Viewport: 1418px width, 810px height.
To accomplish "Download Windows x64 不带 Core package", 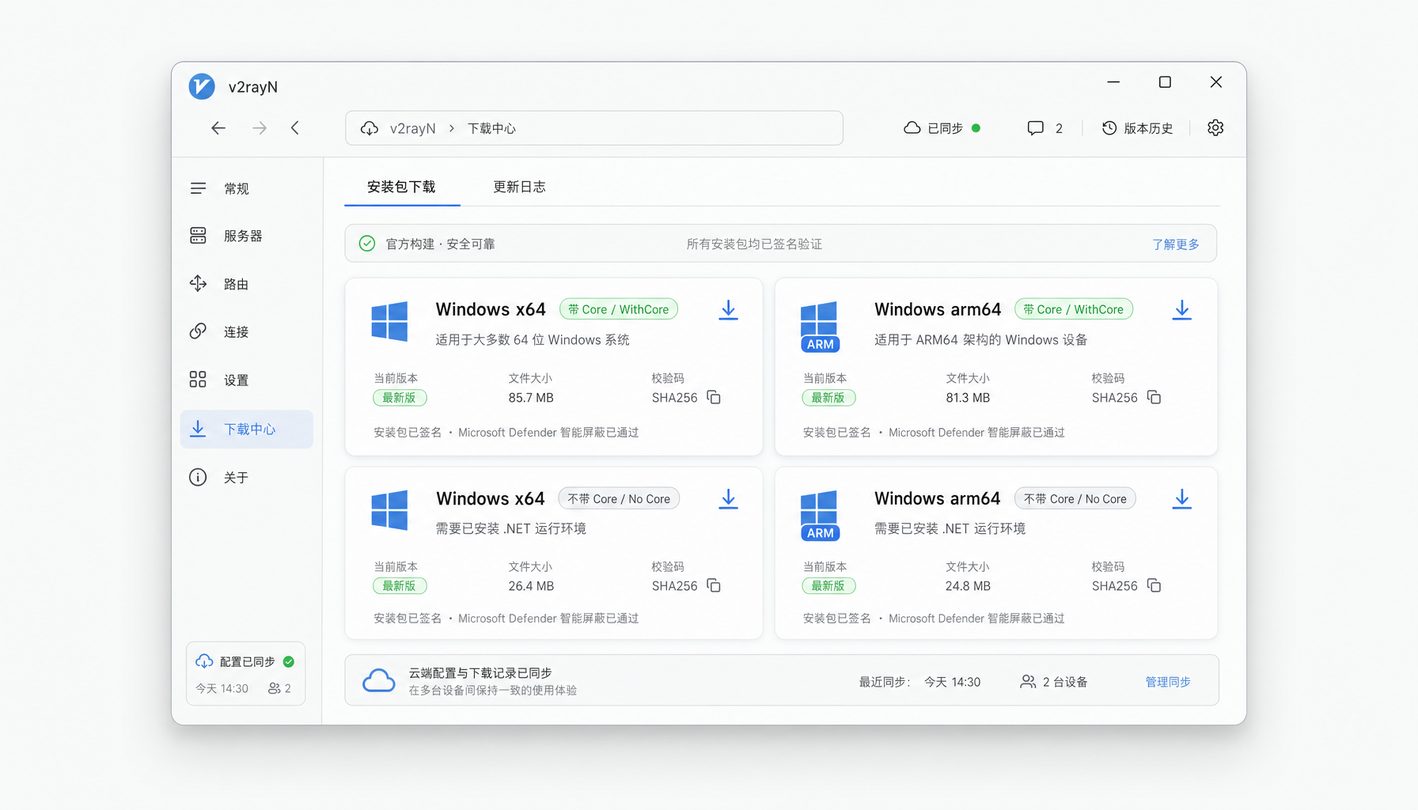I will [x=728, y=498].
